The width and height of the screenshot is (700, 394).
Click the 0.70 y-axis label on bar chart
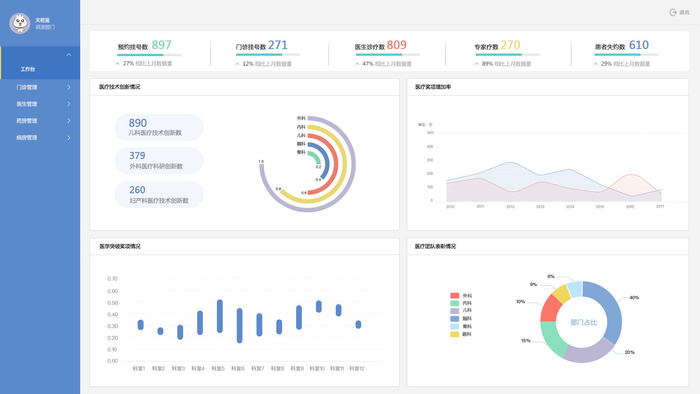[x=112, y=279]
